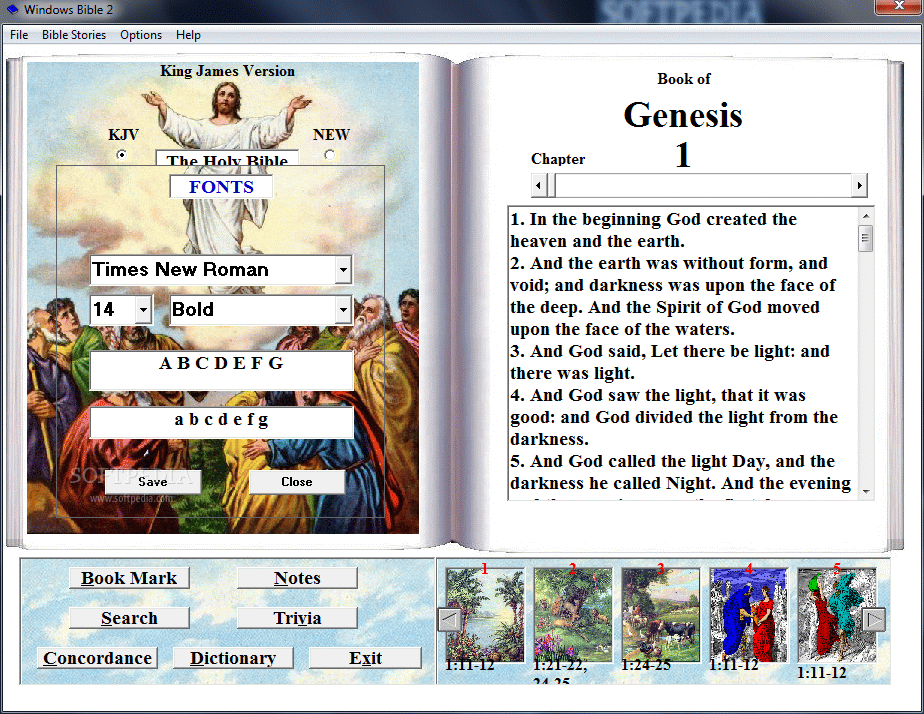The image size is (924, 714).
Task: Click the verse text scrollbar up arrow
Action: (866, 216)
